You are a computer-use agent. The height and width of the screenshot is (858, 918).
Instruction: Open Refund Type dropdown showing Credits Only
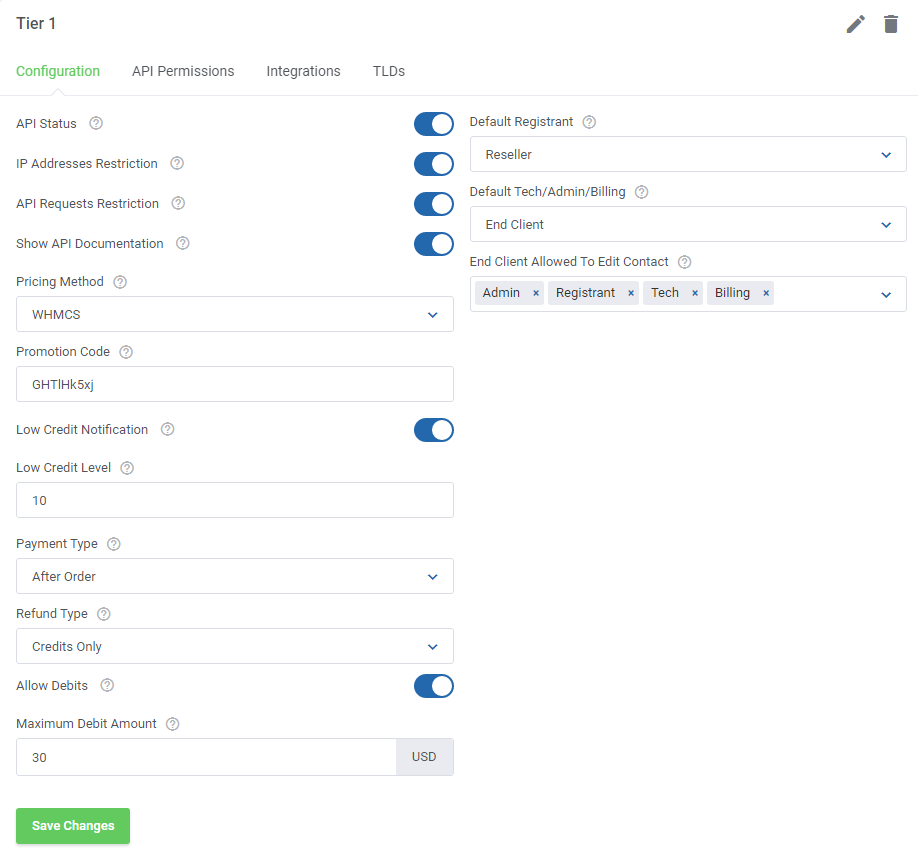click(235, 646)
